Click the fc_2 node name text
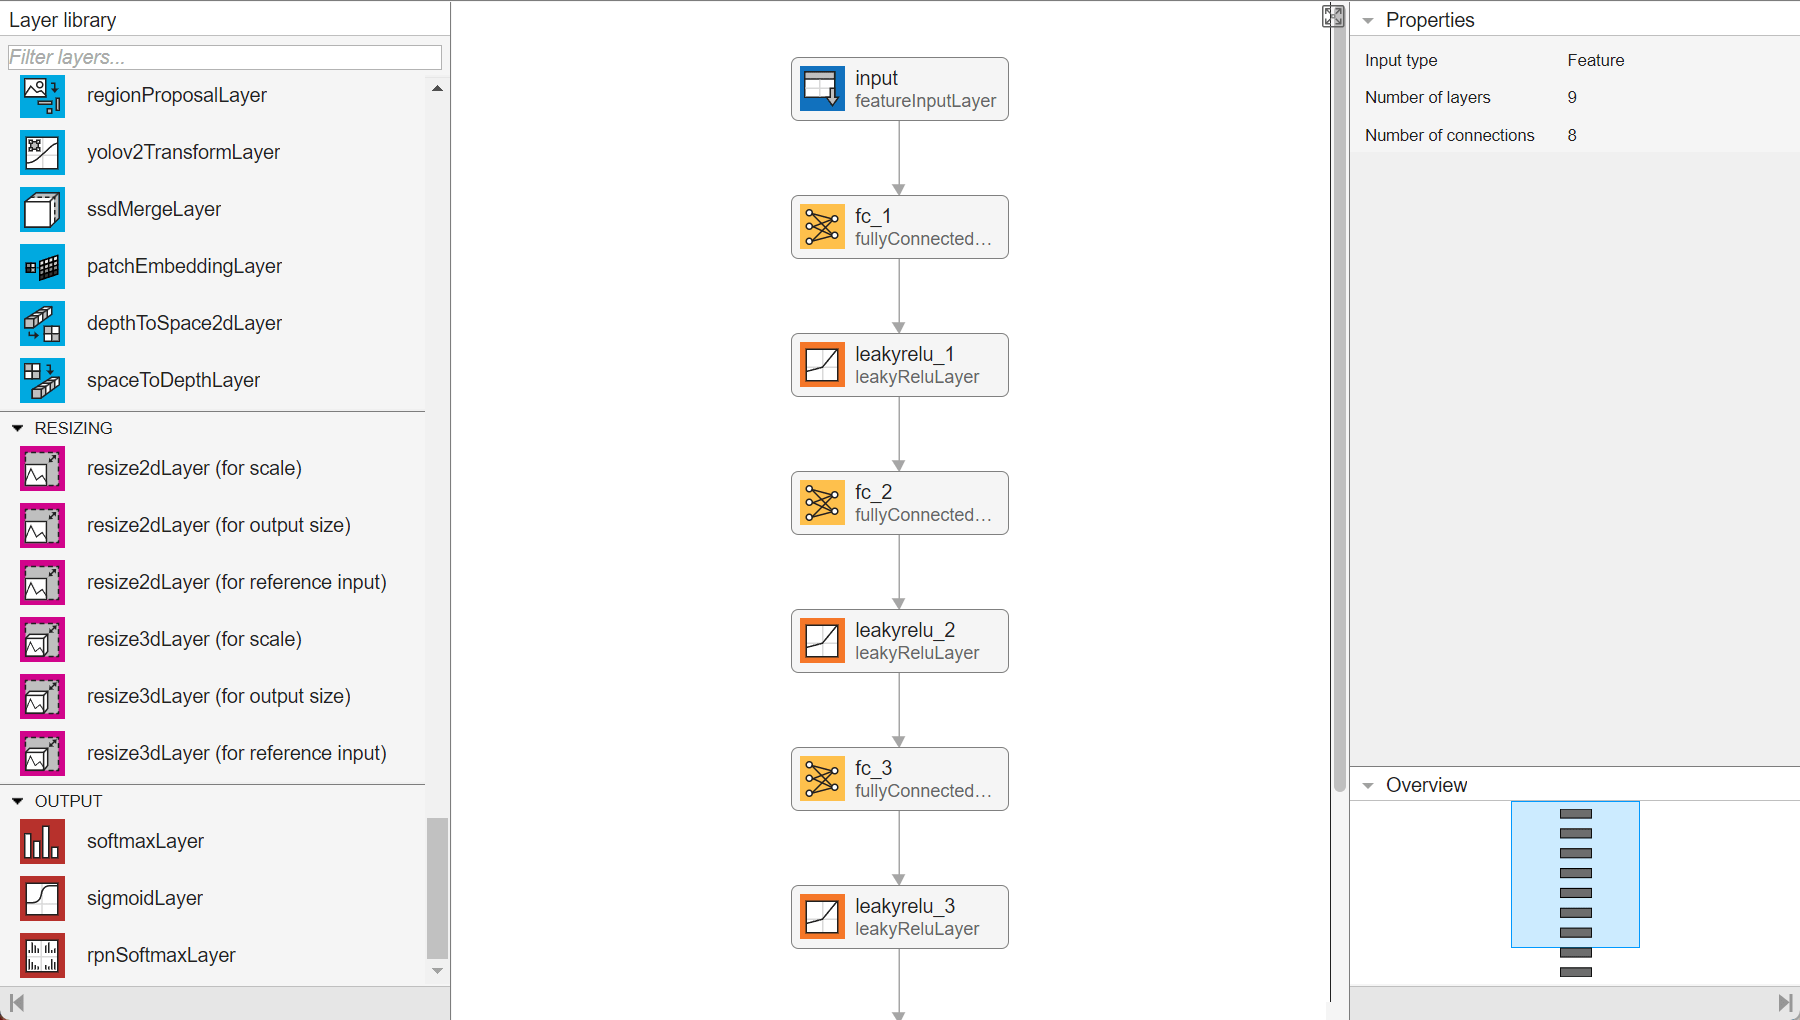The image size is (1800, 1020). 873,492
